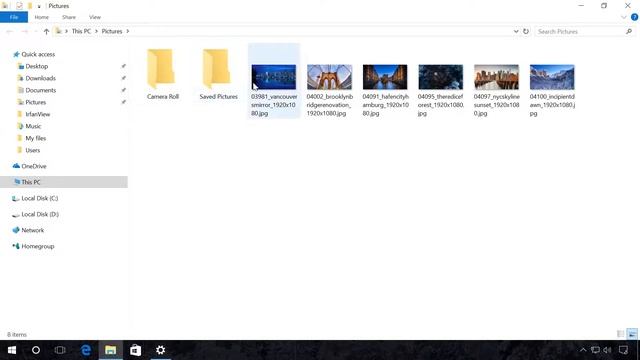Image resolution: width=640 pixels, height=360 pixels.
Task: Click the pin icon beside Documents
Action: 124,90
